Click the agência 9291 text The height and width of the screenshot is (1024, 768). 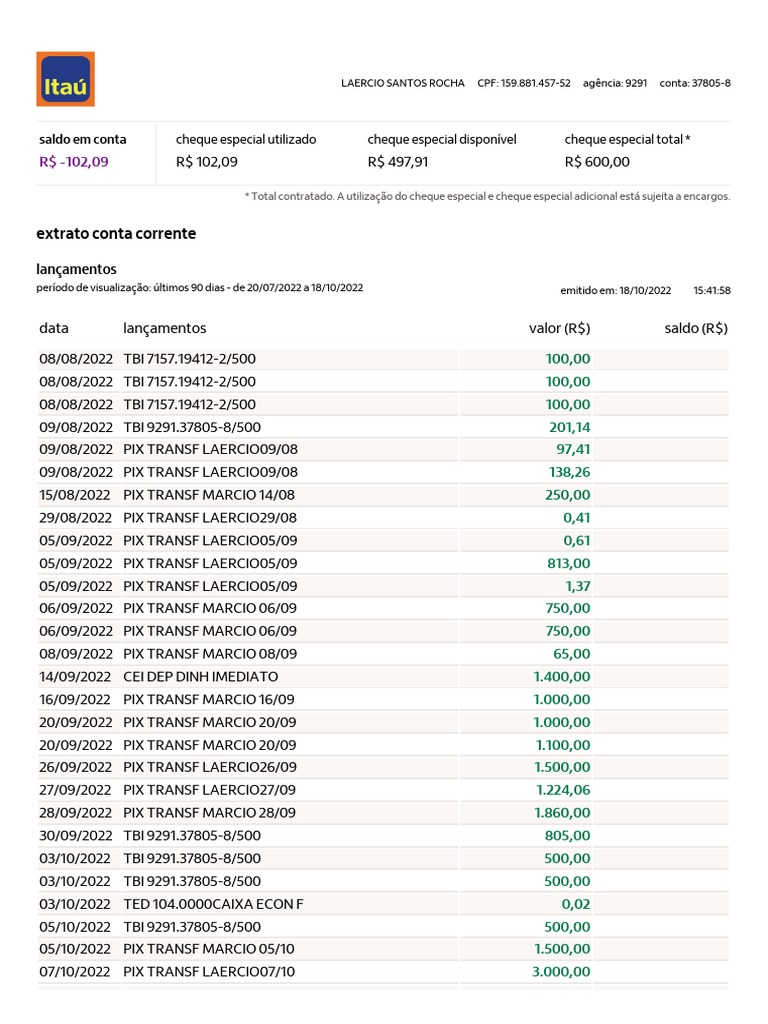click(x=615, y=83)
